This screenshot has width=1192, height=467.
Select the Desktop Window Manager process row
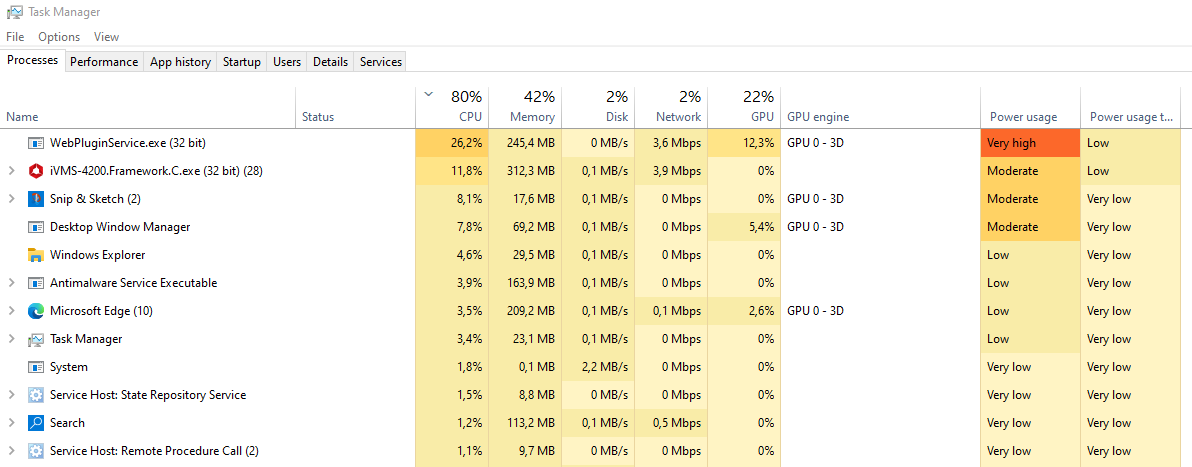pos(120,227)
